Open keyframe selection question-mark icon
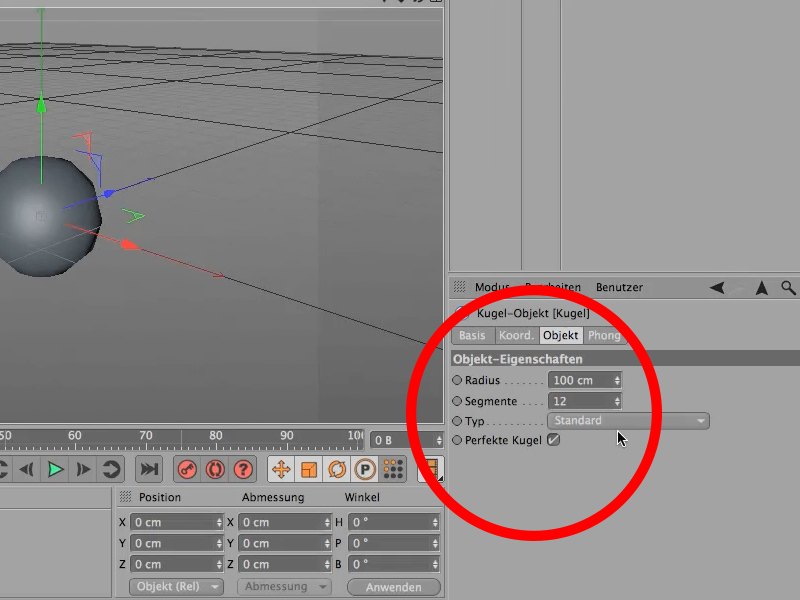Screen dimensions: 800x600 [243, 469]
